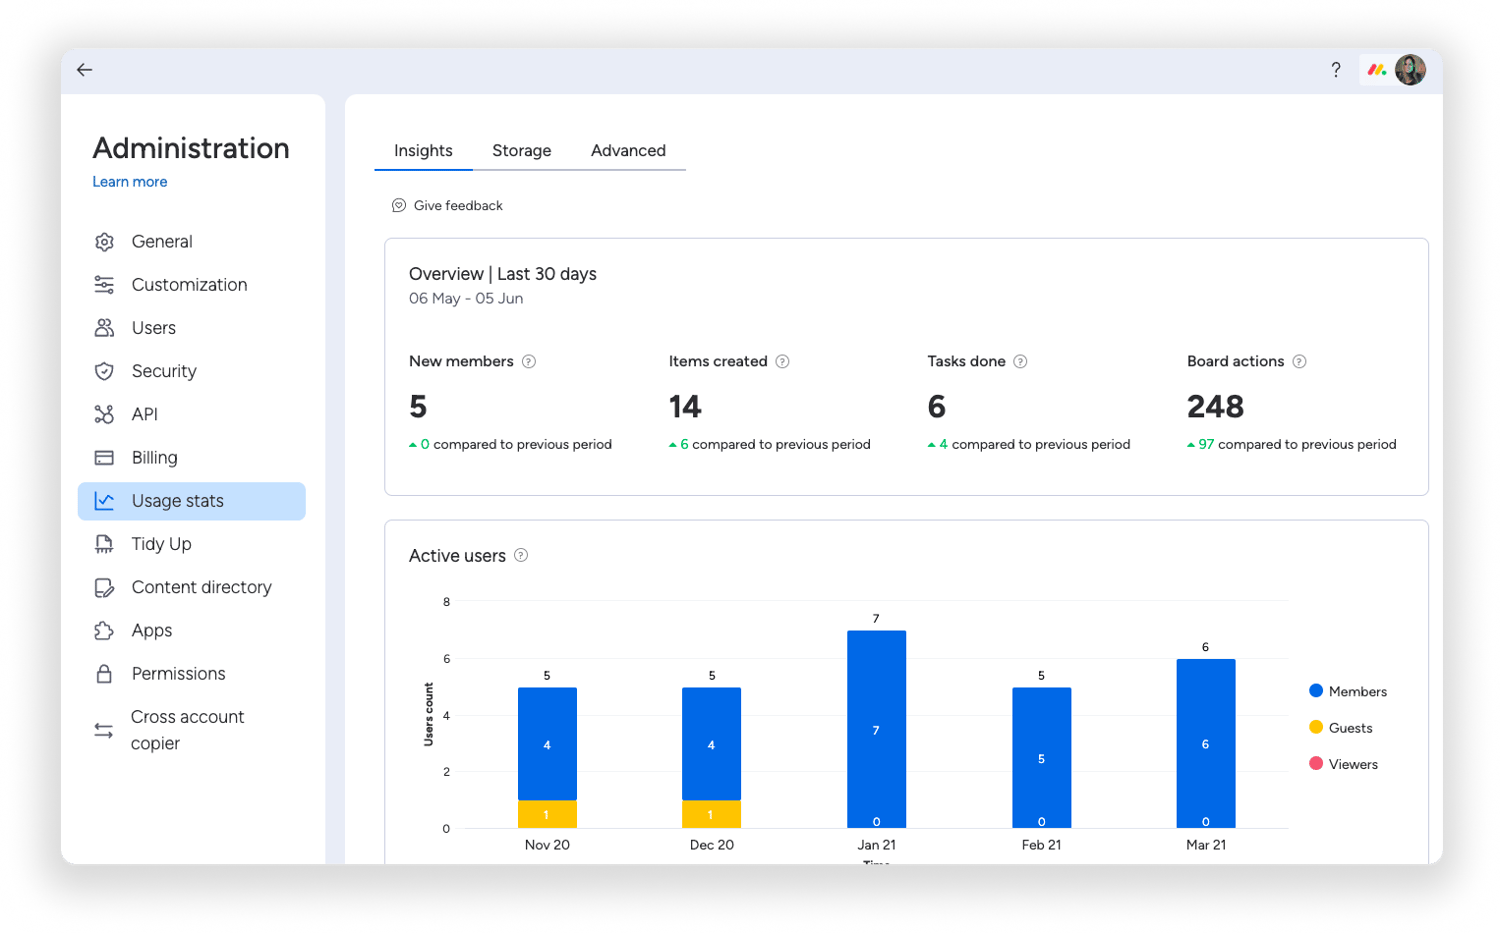This screenshot has height=933, width=1500.
Task: Click the info icon beside Tasks done
Action: [x=1020, y=362]
